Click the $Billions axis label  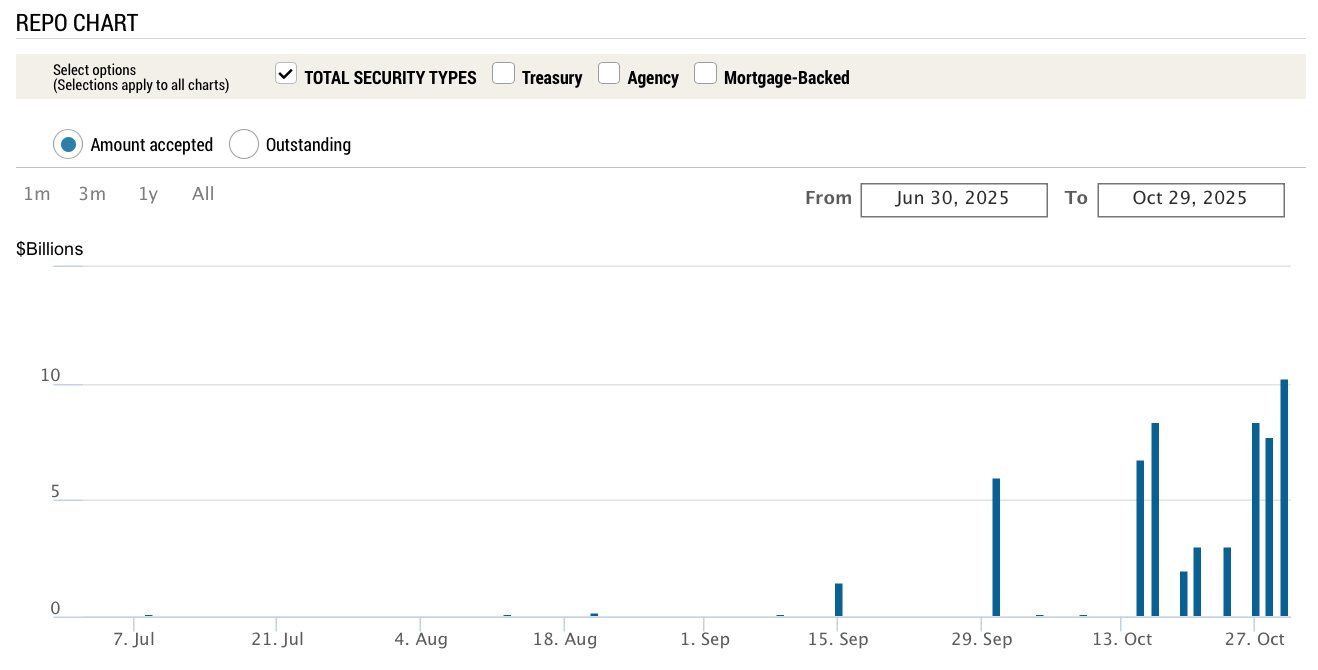[49, 249]
